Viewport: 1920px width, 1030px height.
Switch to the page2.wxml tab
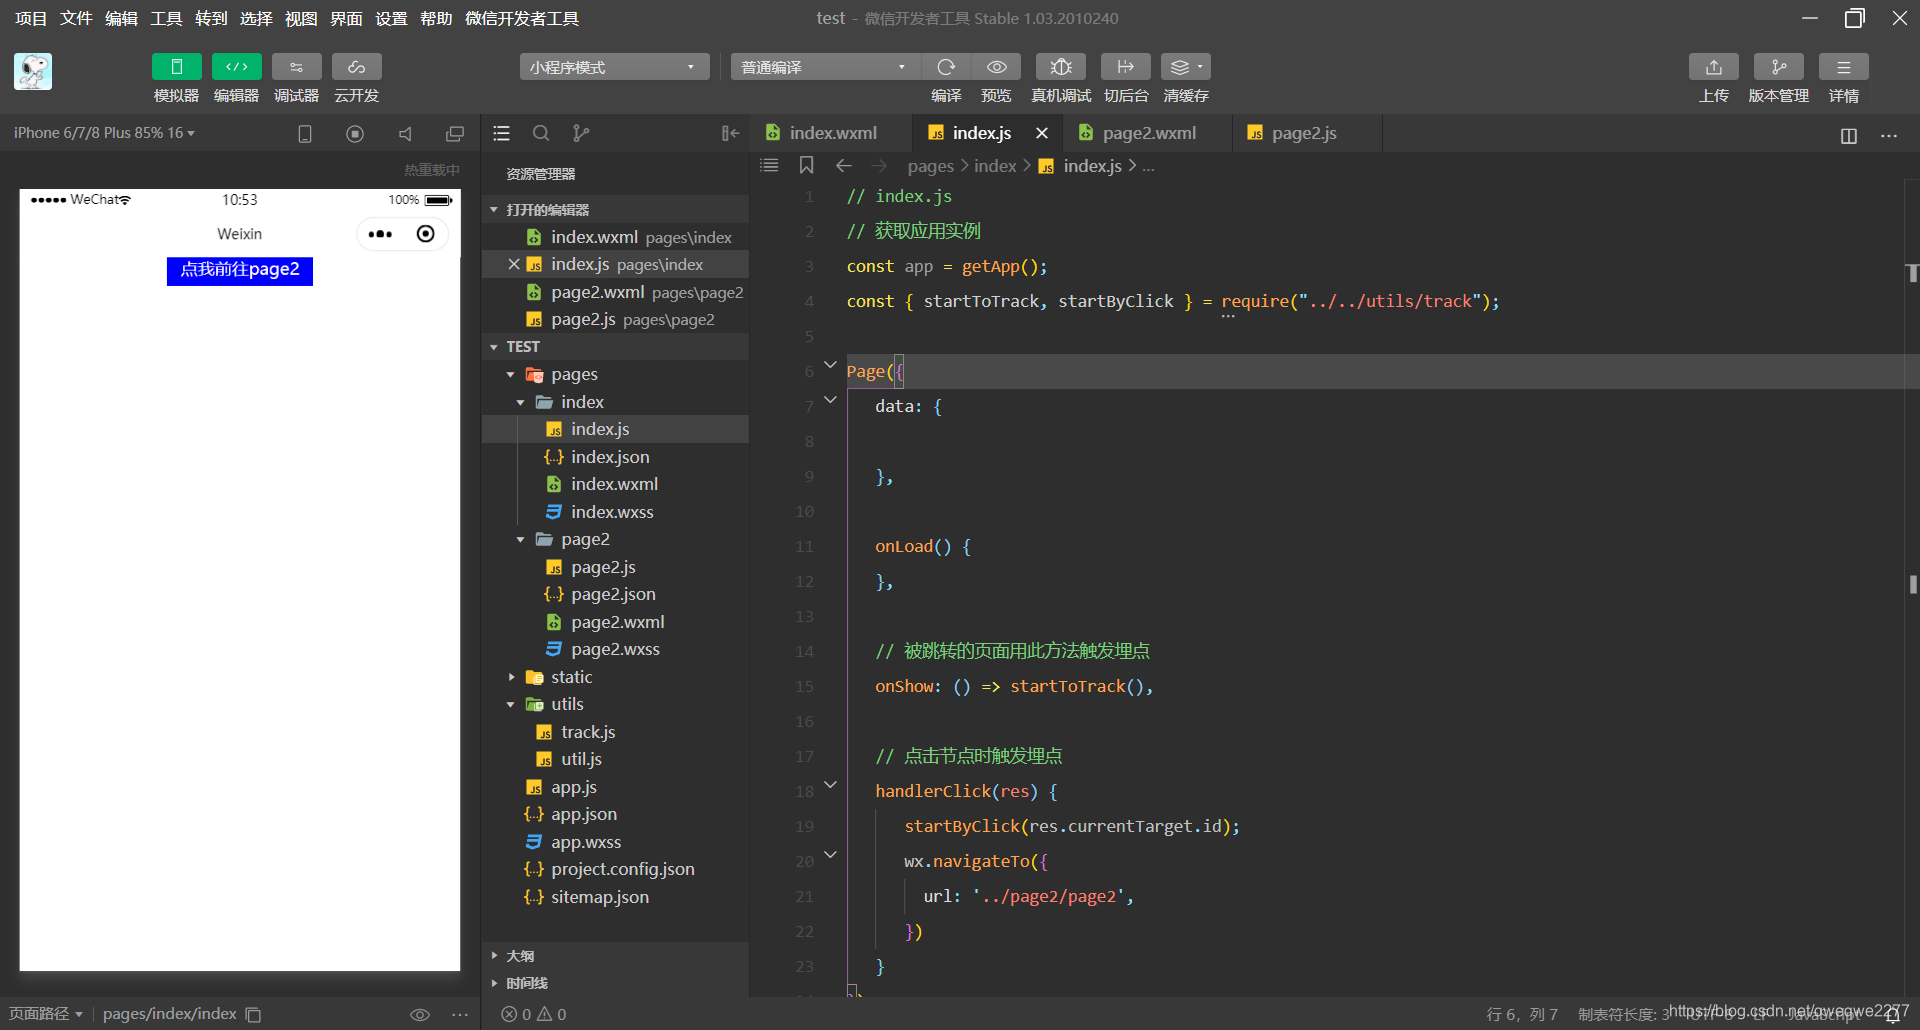[1148, 133]
